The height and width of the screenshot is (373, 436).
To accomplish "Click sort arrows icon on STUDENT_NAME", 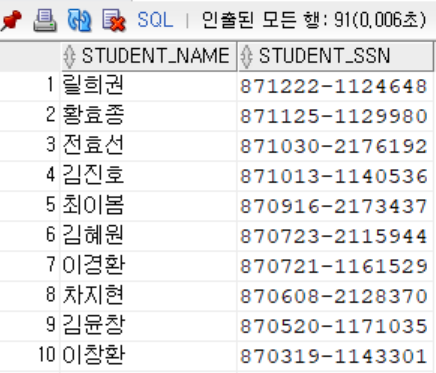I will point(70,56).
